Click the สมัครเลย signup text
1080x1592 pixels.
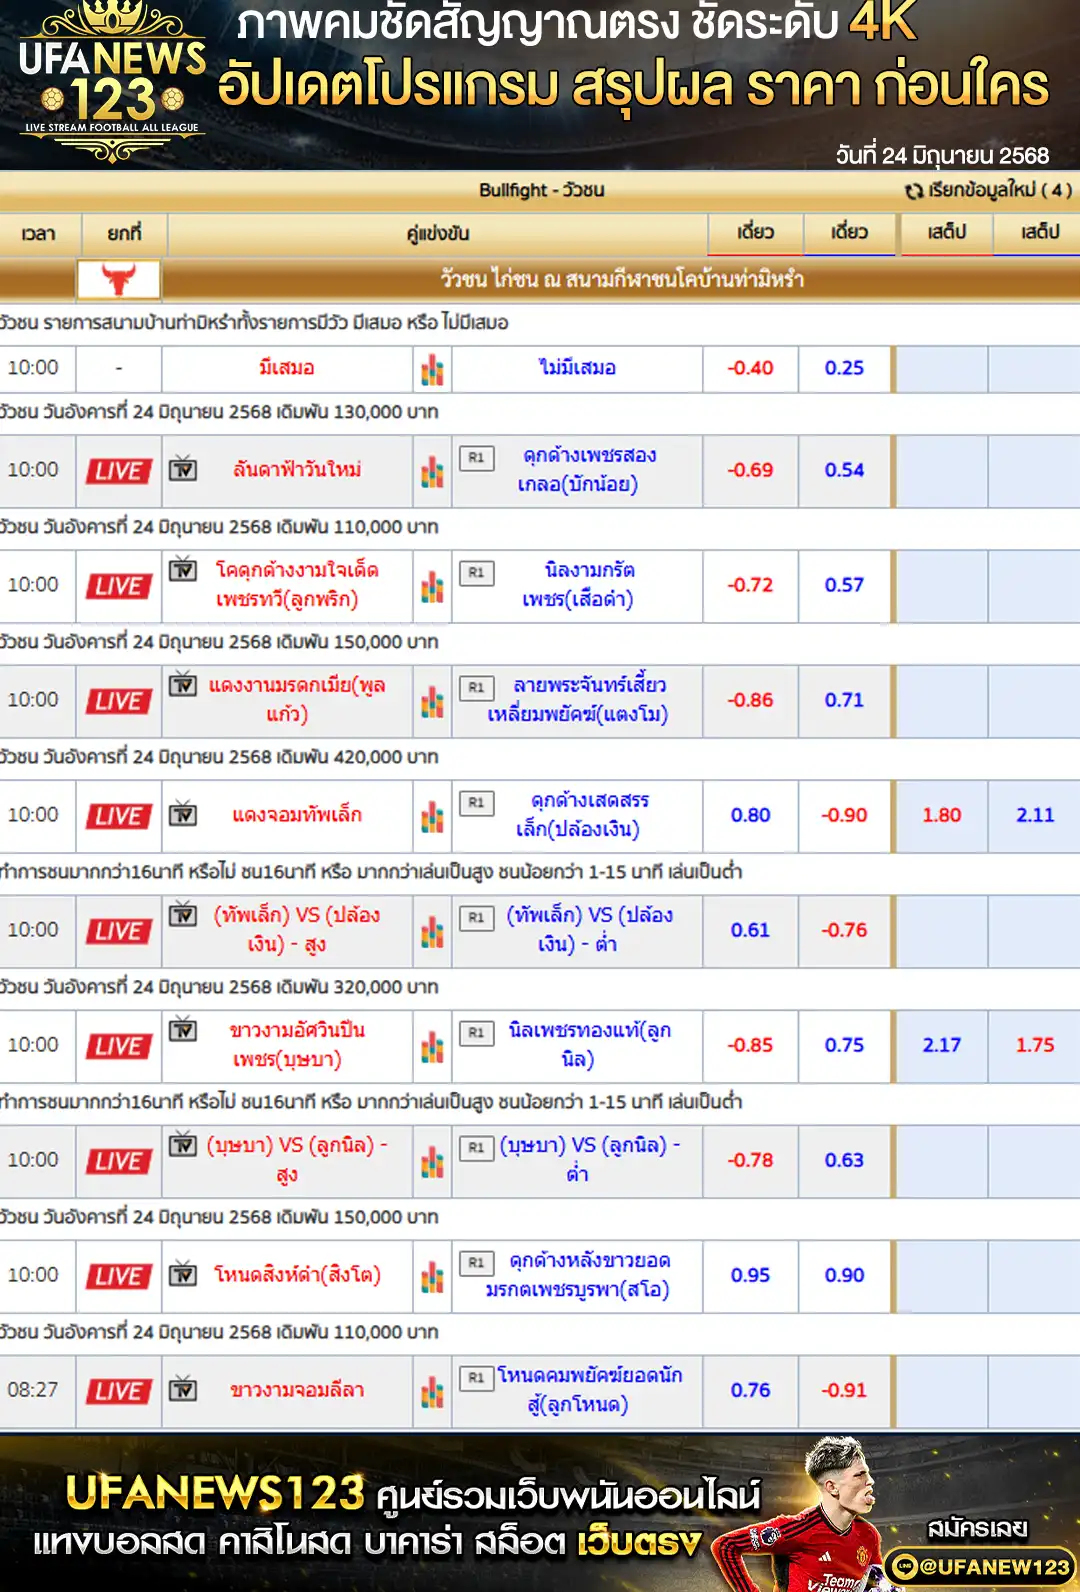click(977, 1528)
